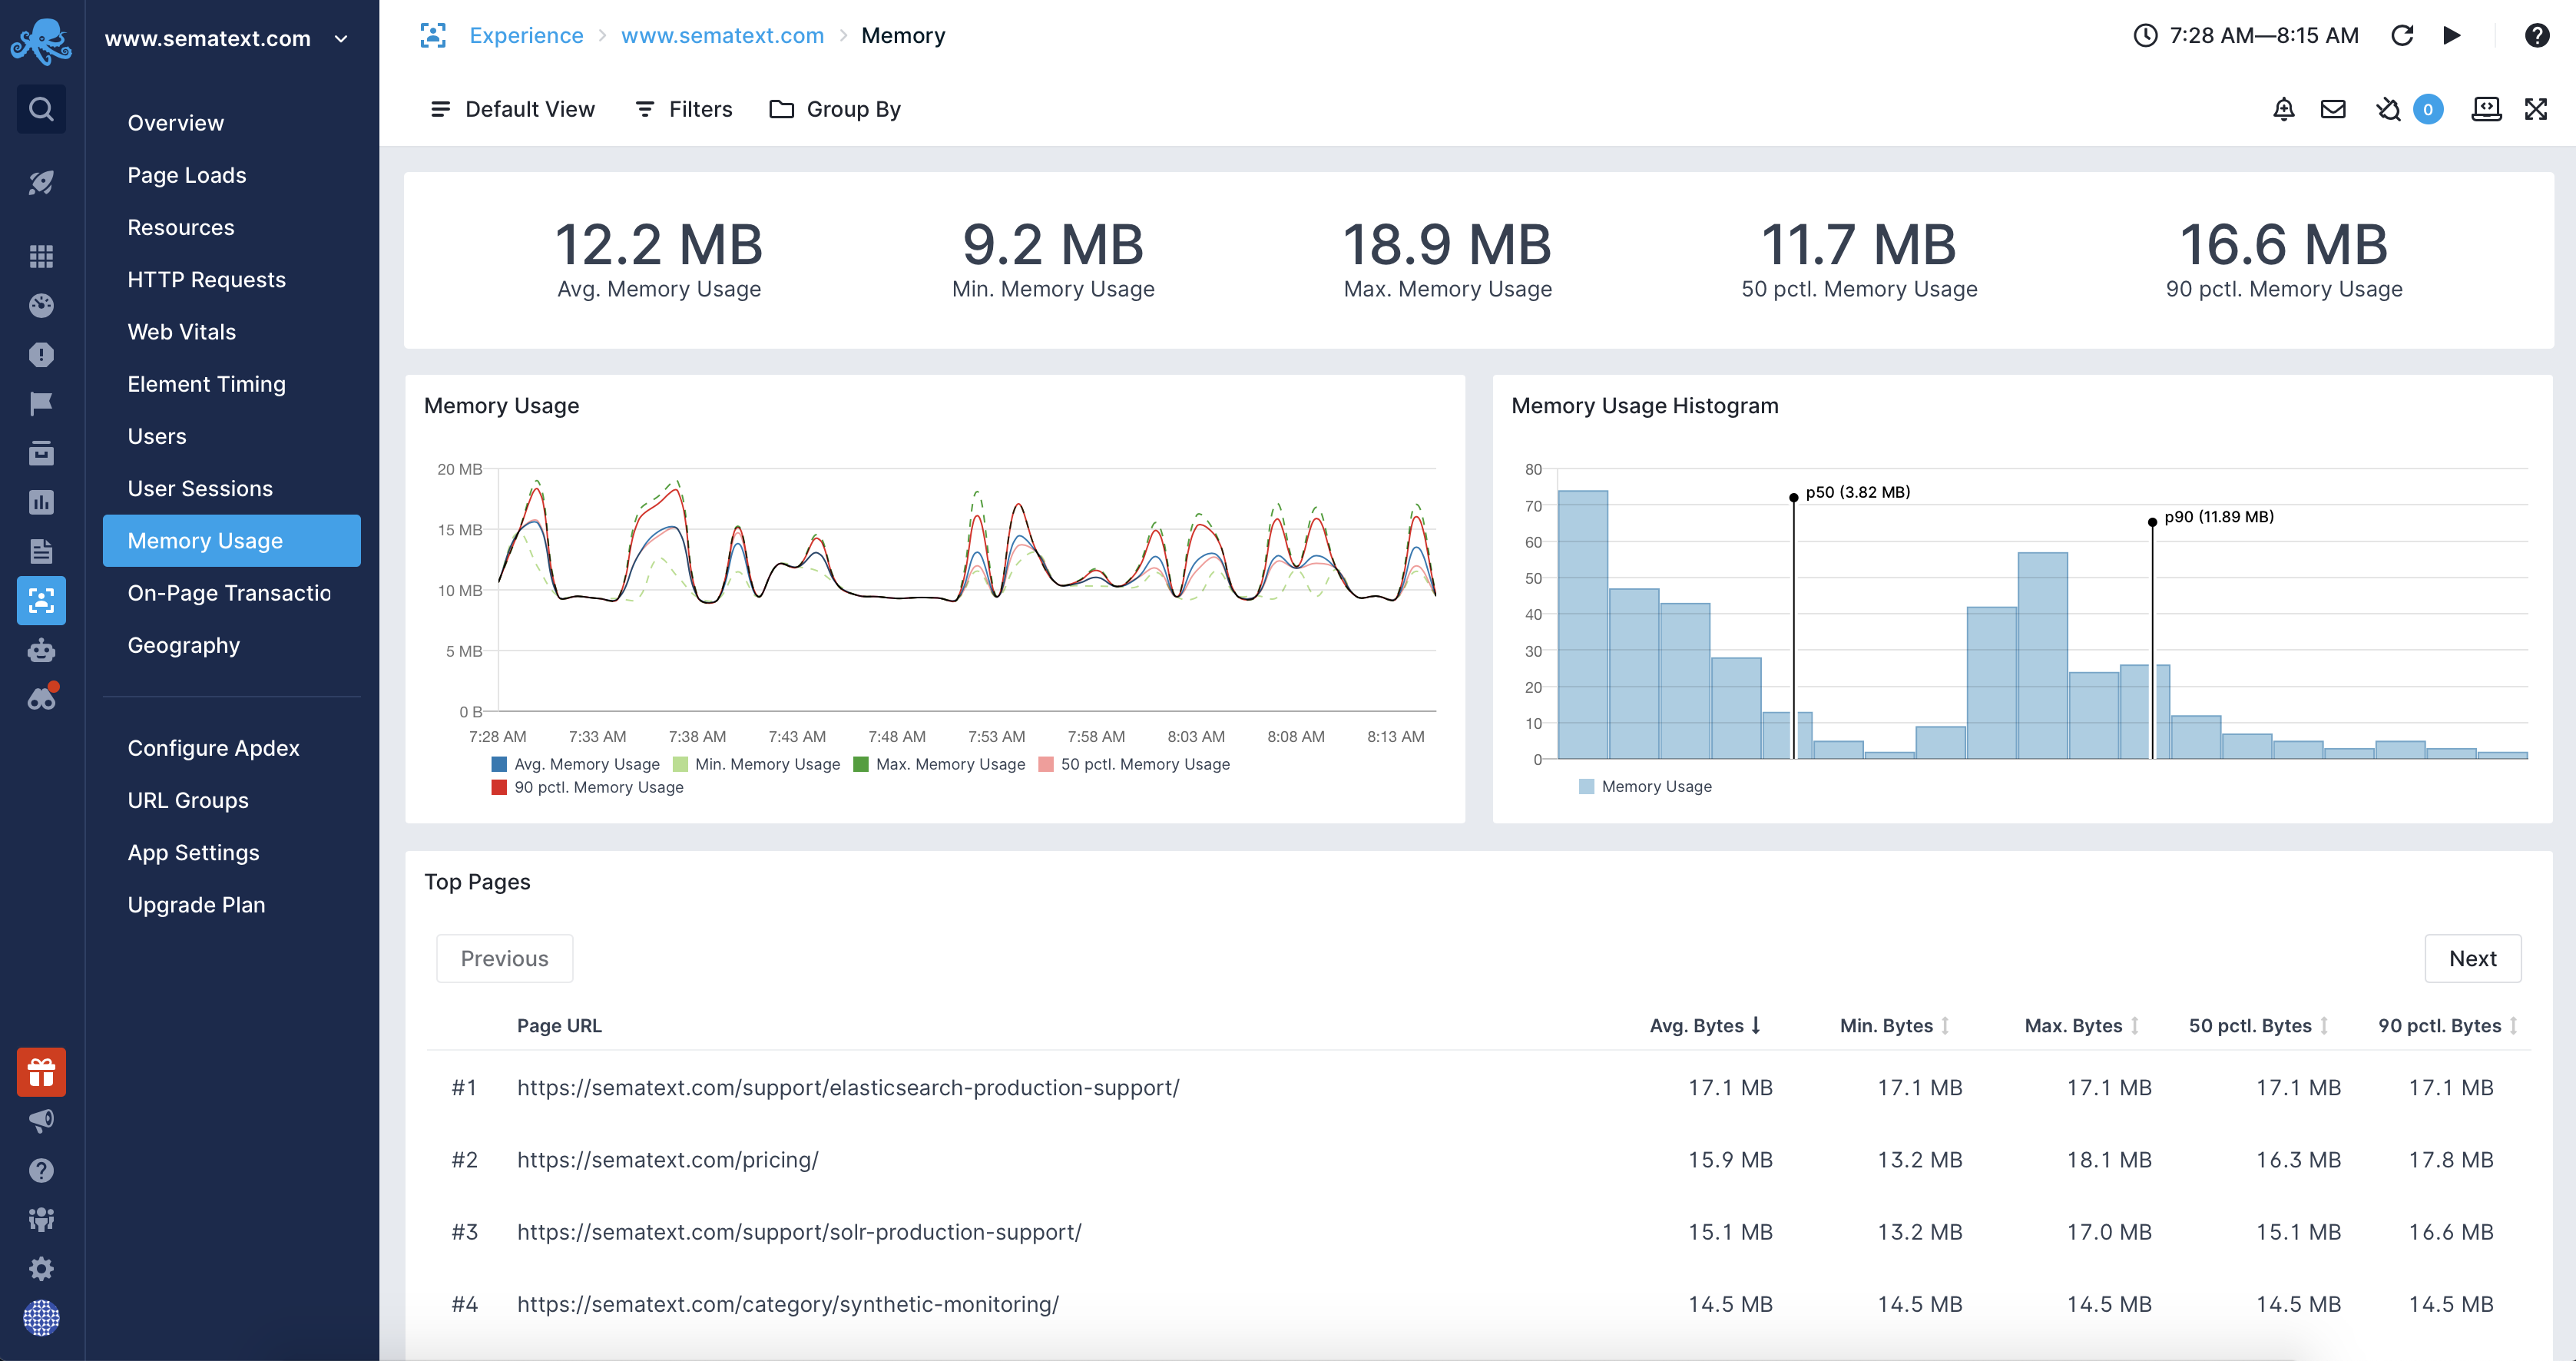Click the refresh icon in top bar
Screen dimensions: 2576x1361
pos(2402,34)
